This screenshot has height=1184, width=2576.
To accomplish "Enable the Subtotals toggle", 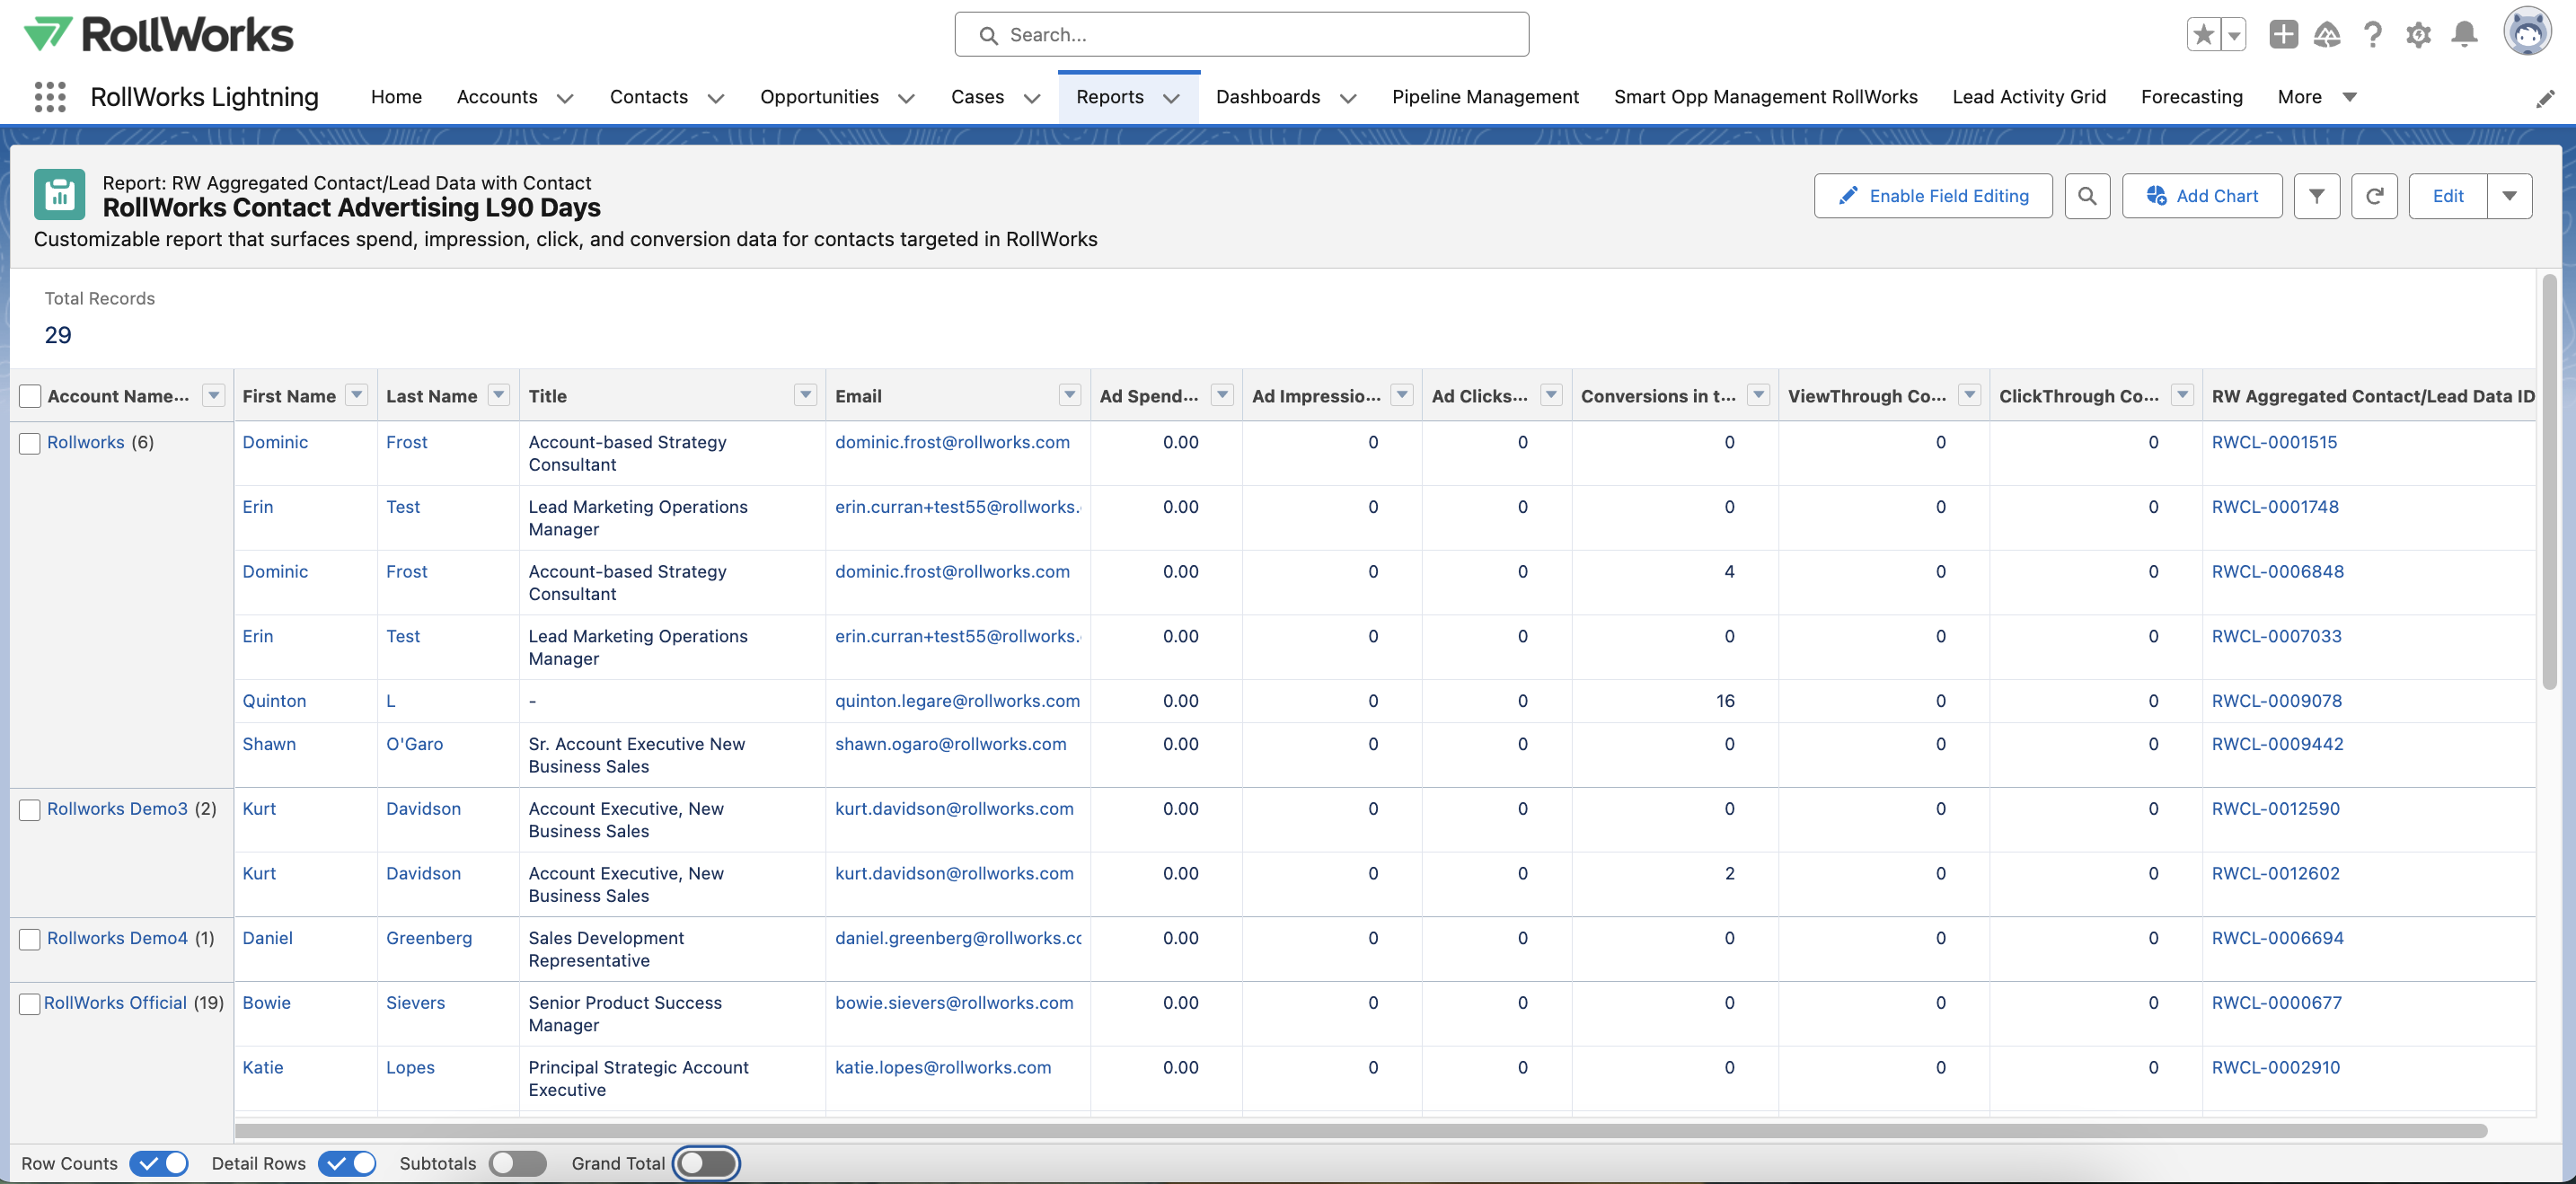I will point(517,1163).
